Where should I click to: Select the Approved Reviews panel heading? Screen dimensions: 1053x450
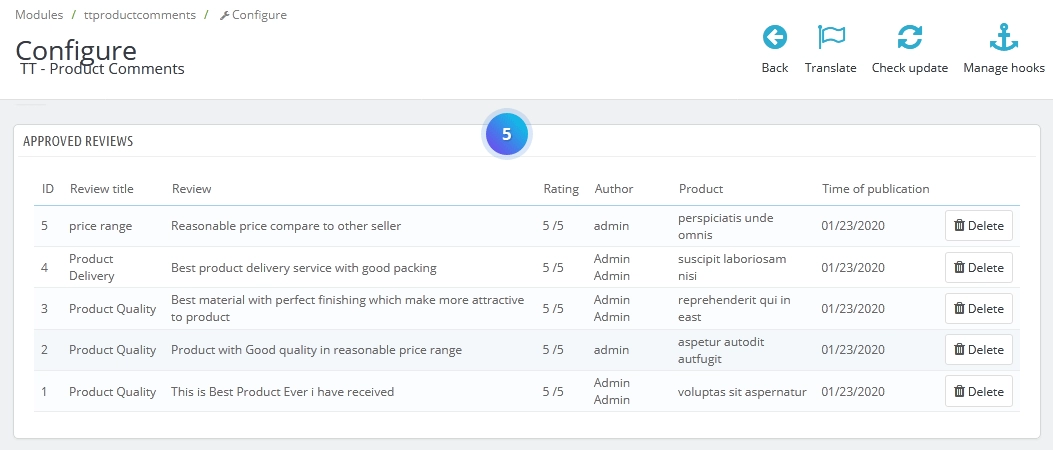click(x=78, y=142)
